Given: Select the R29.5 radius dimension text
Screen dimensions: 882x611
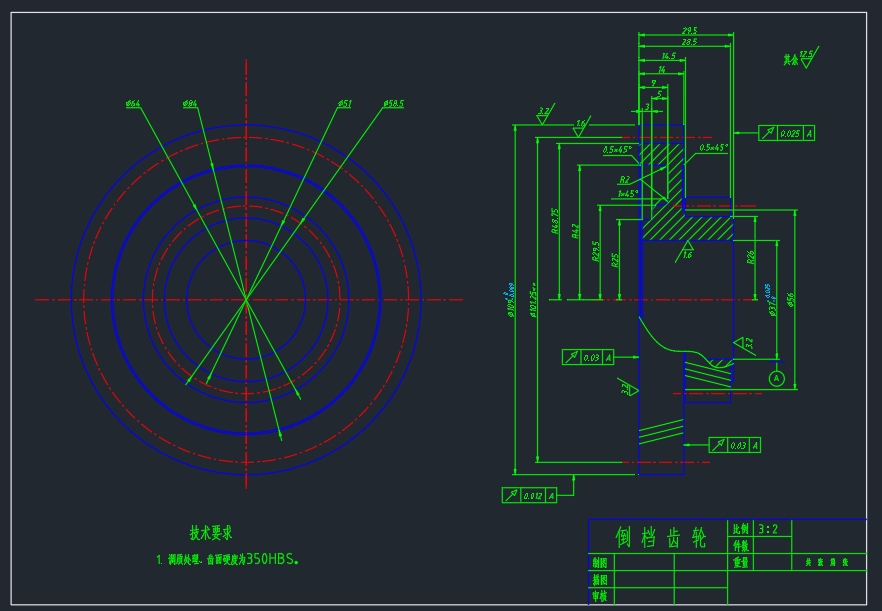Looking at the screenshot, I should click(596, 251).
